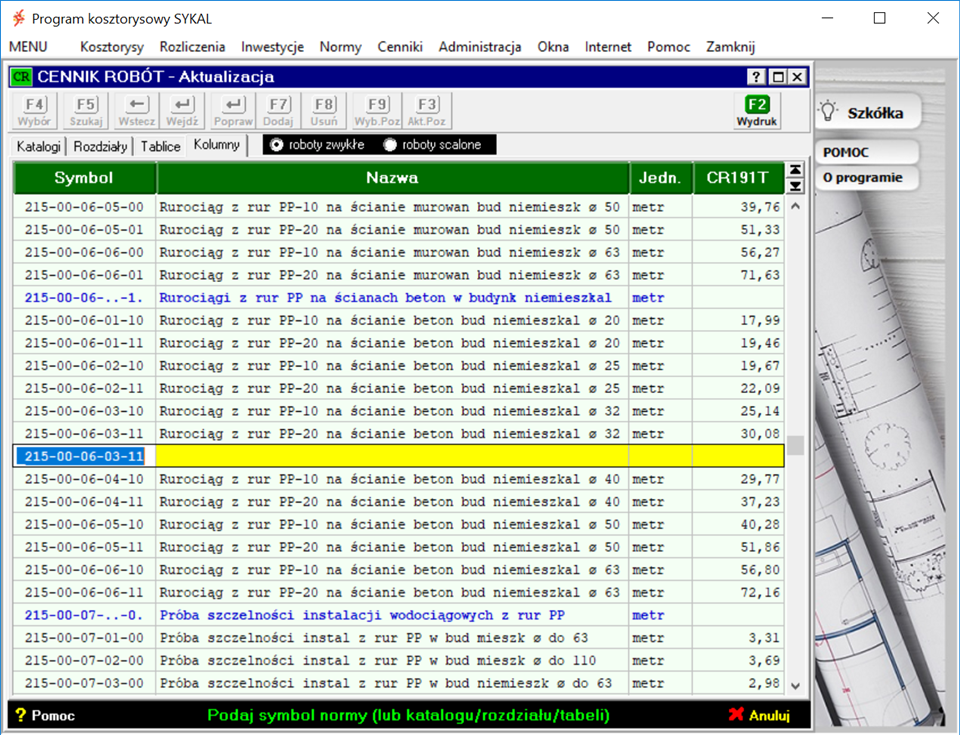
Task: Switch to the Rozdziały tab
Action: pyautogui.click(x=100, y=146)
